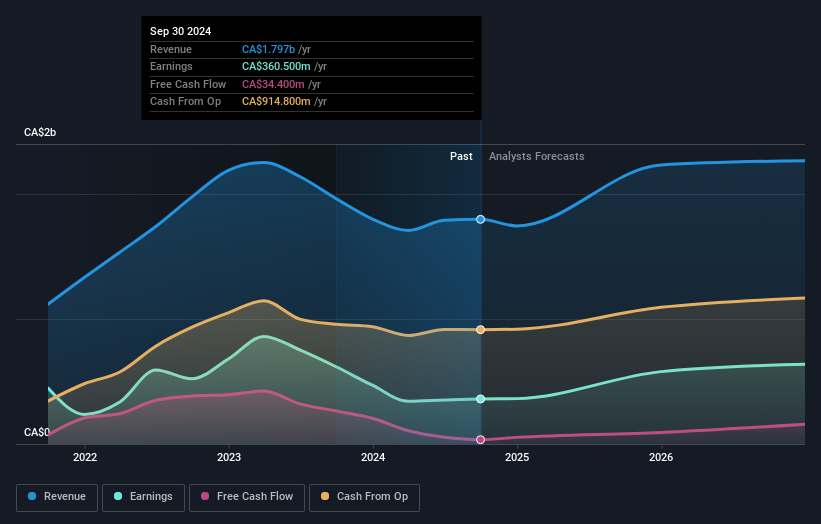This screenshot has height=524, width=821.
Task: Click the Free Cash Flow row label in tooltip
Action: (x=188, y=84)
